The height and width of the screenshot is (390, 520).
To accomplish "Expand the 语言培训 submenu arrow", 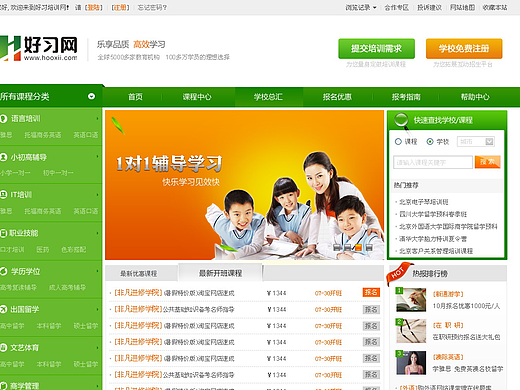I will click(97, 119).
